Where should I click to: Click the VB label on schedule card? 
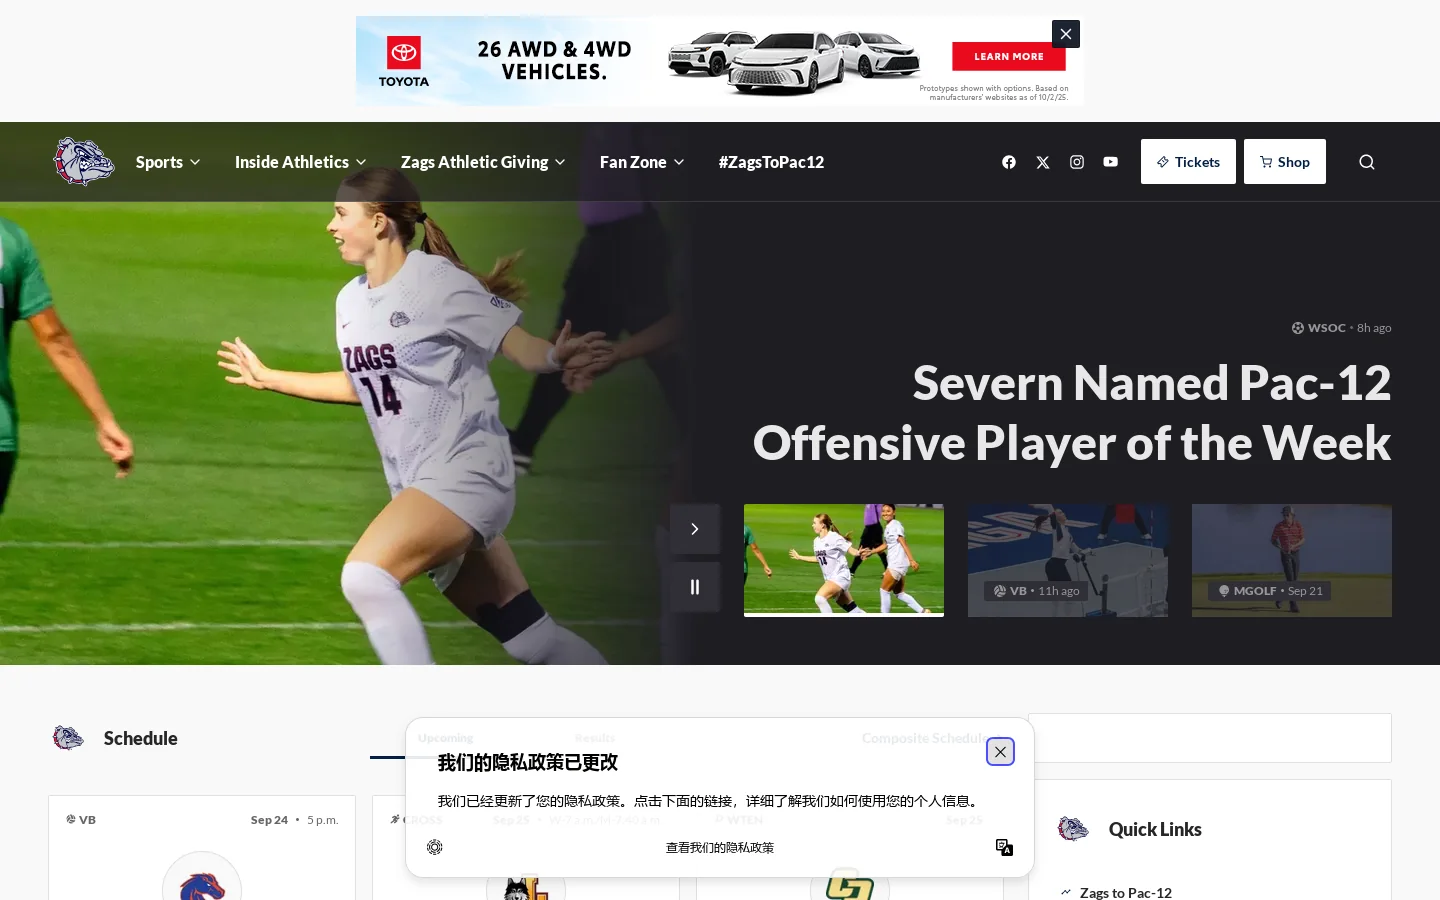pos(81,820)
